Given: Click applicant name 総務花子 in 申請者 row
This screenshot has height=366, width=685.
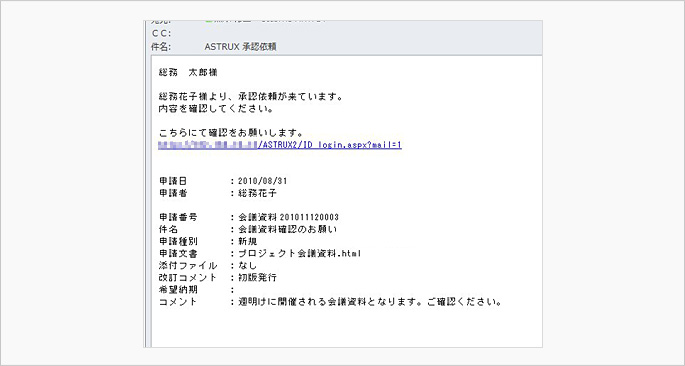Looking at the screenshot, I should (257, 193).
